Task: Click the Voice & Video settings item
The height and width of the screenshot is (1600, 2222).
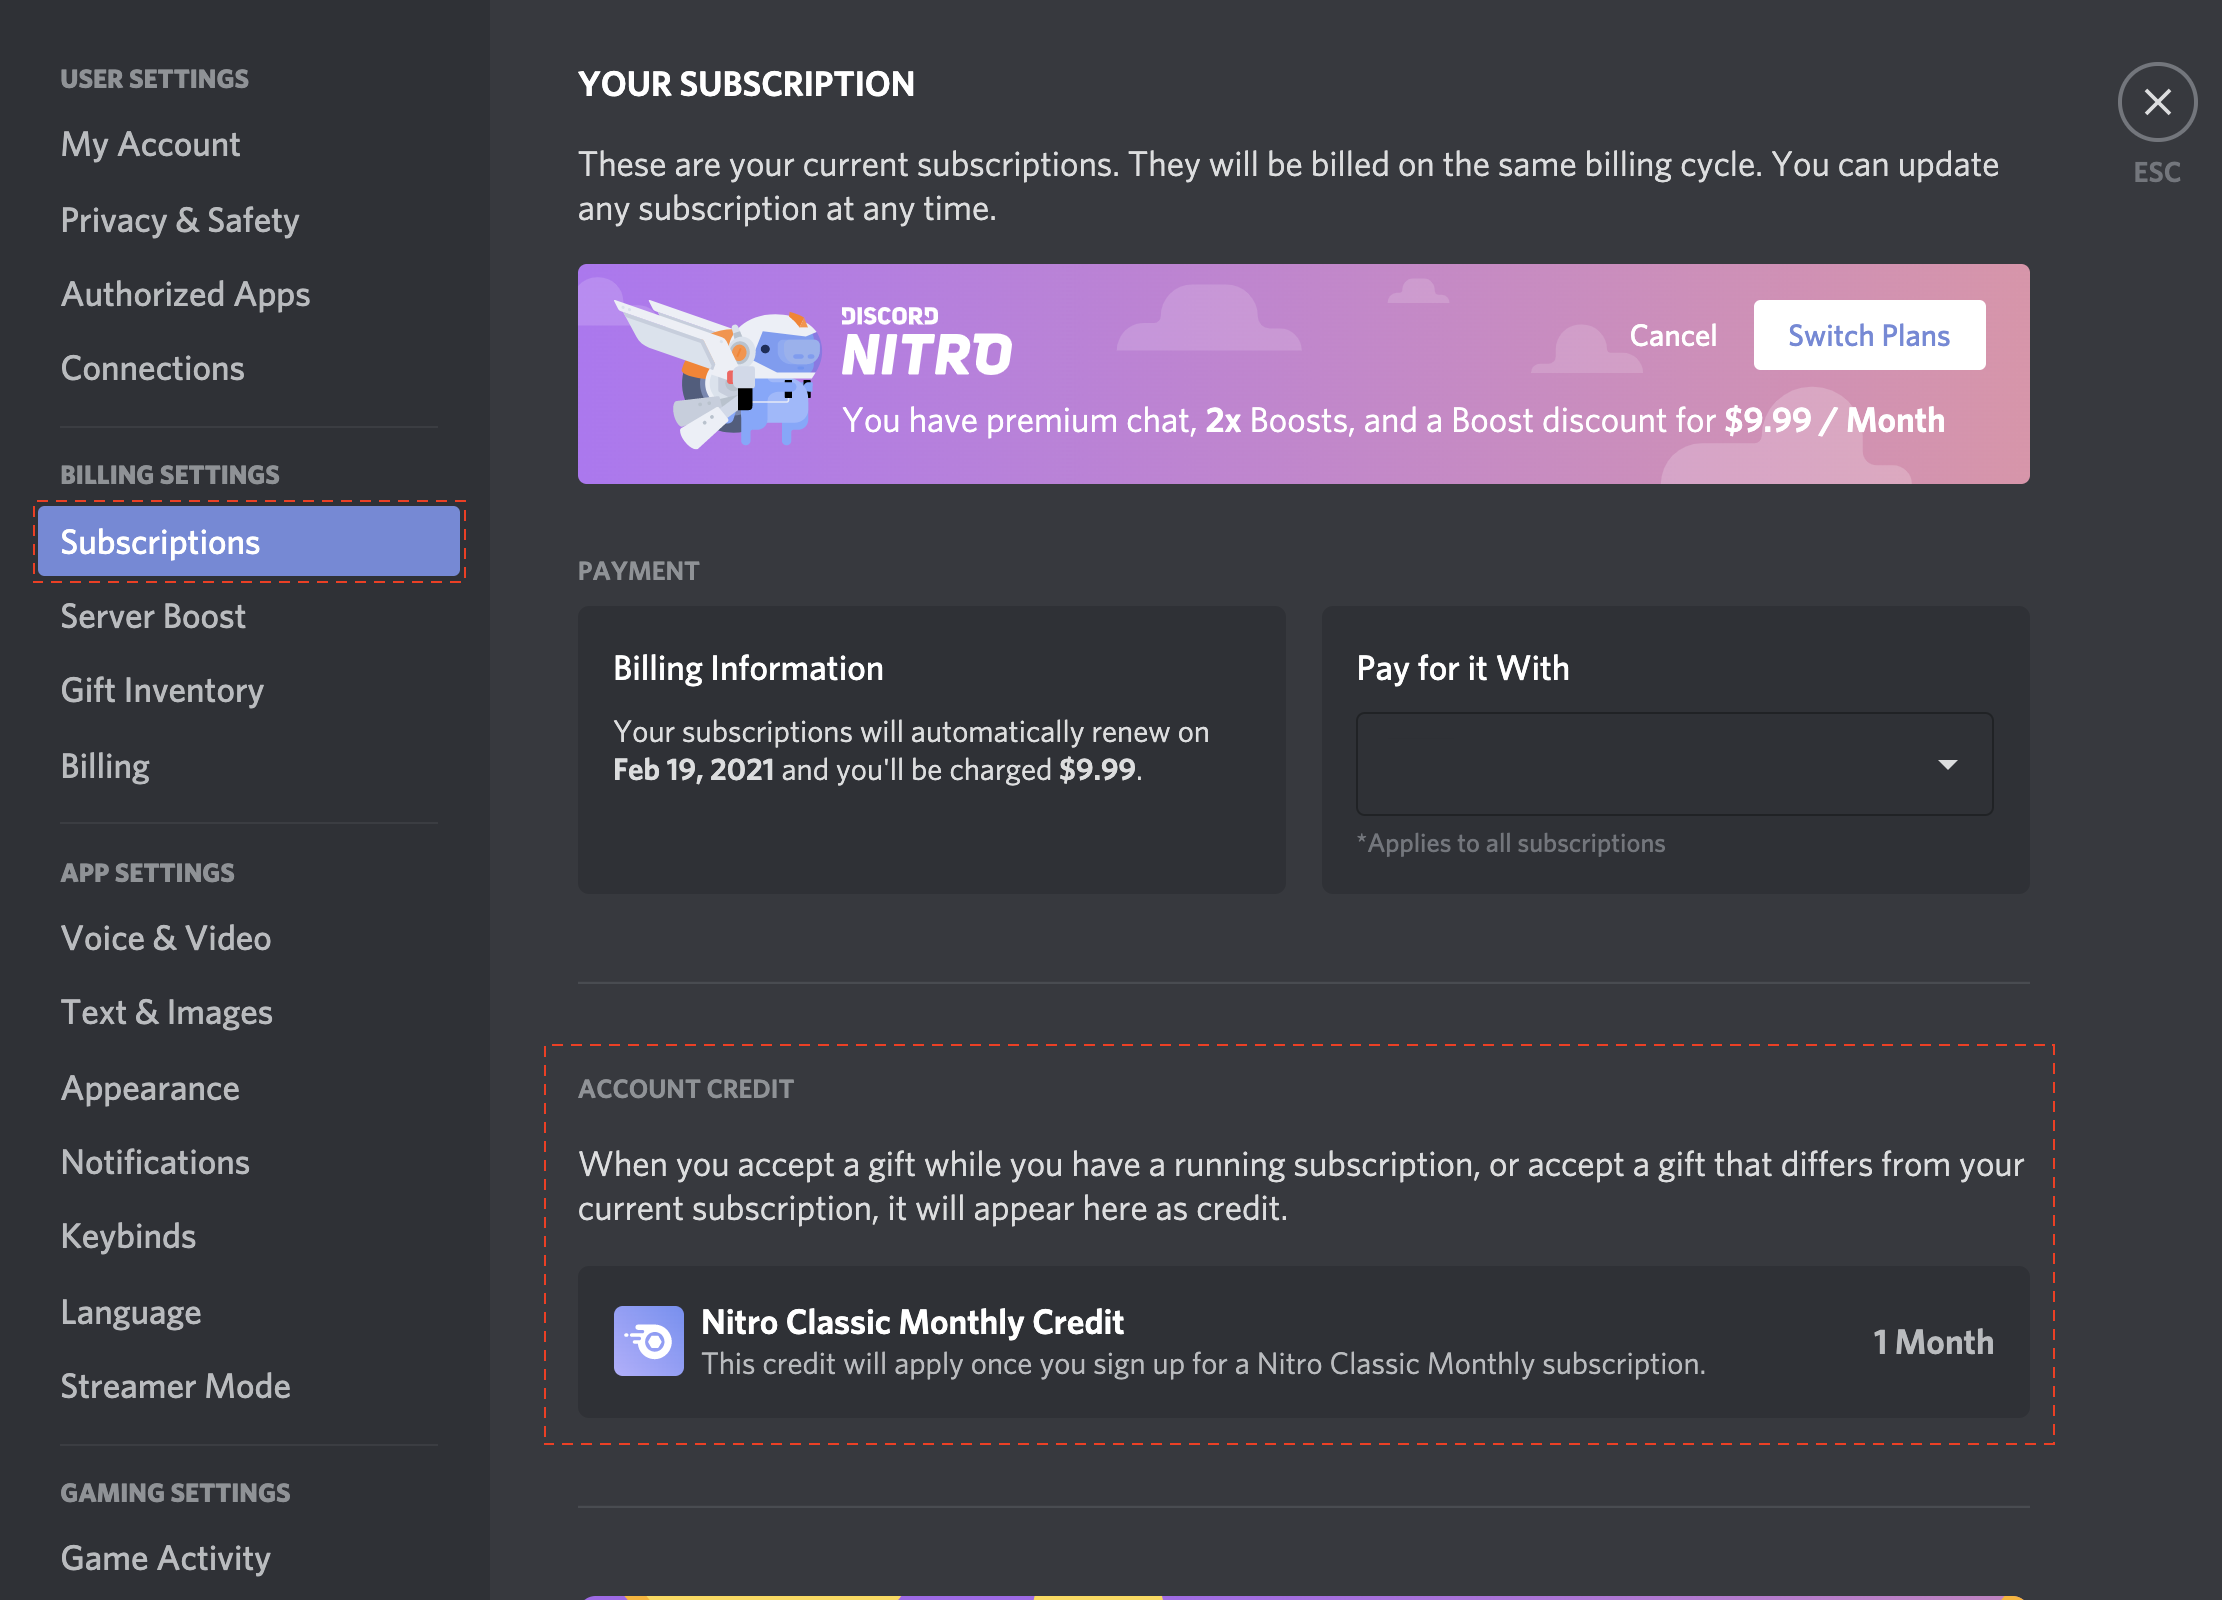Action: point(166,937)
